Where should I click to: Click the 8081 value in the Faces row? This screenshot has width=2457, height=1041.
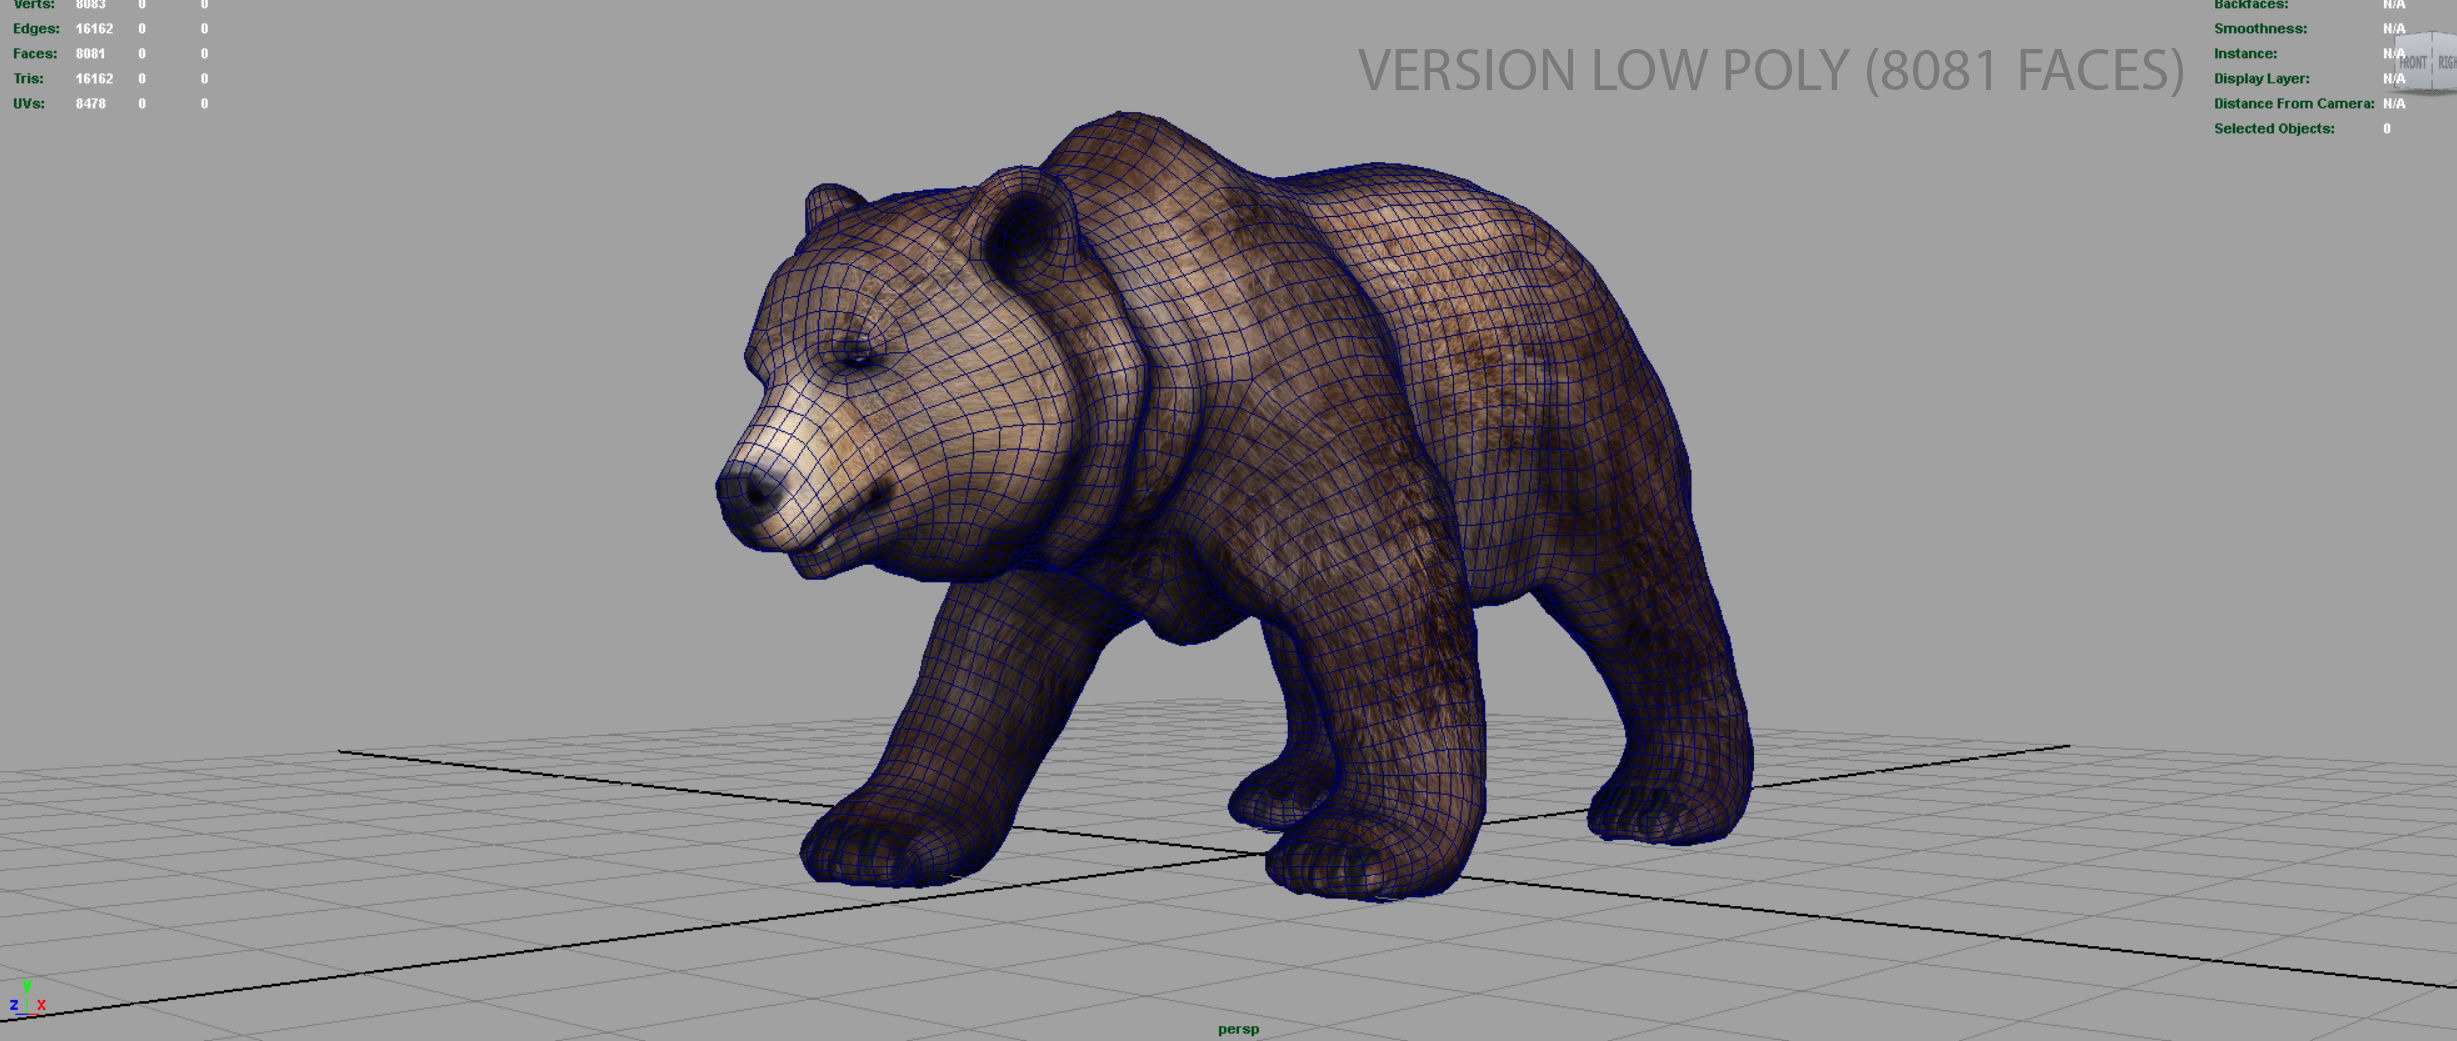[x=90, y=54]
